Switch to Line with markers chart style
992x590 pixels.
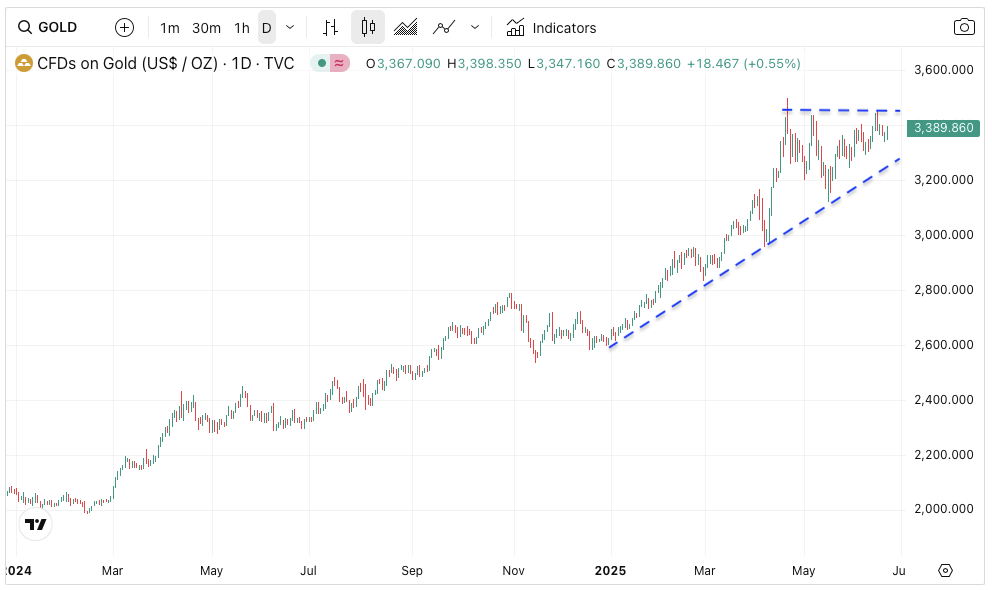pyautogui.click(x=444, y=28)
